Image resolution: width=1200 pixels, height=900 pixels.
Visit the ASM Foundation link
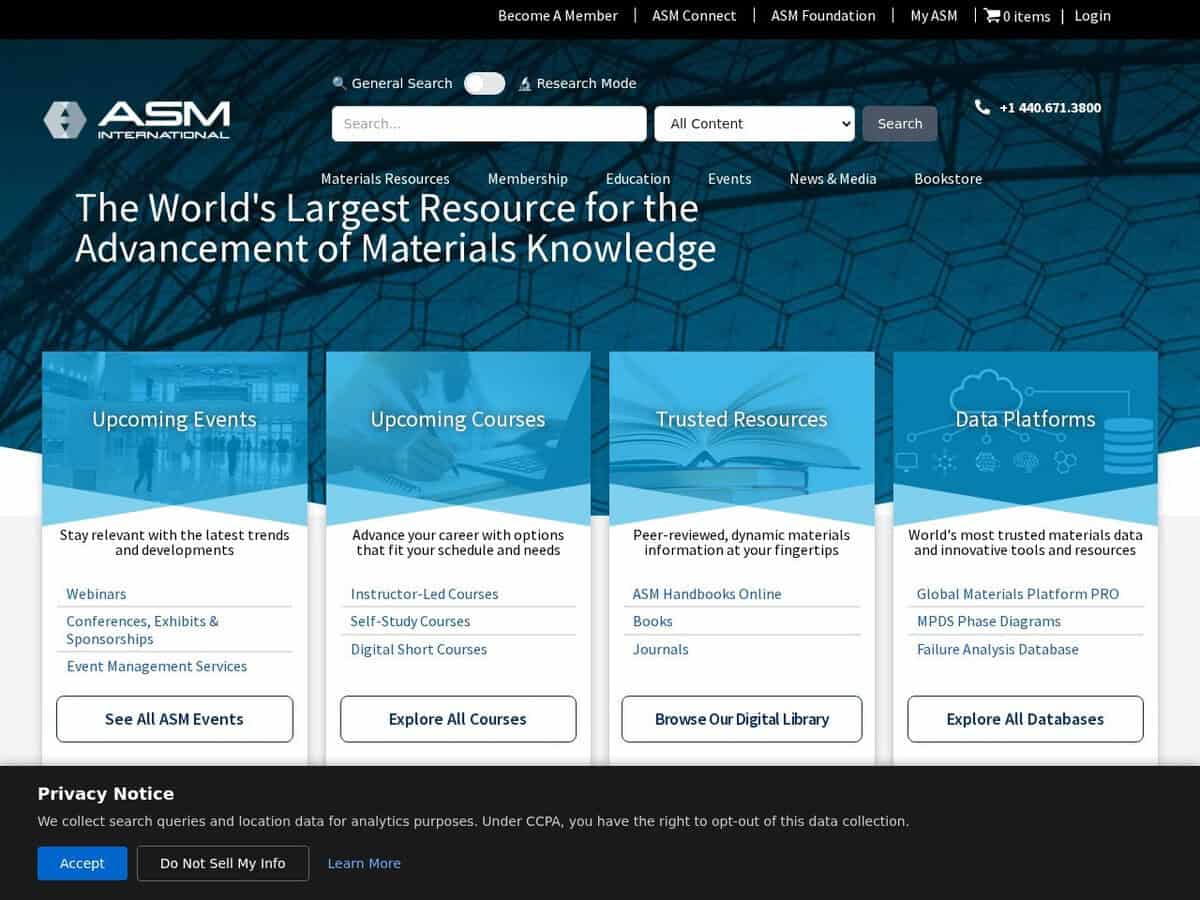823,16
